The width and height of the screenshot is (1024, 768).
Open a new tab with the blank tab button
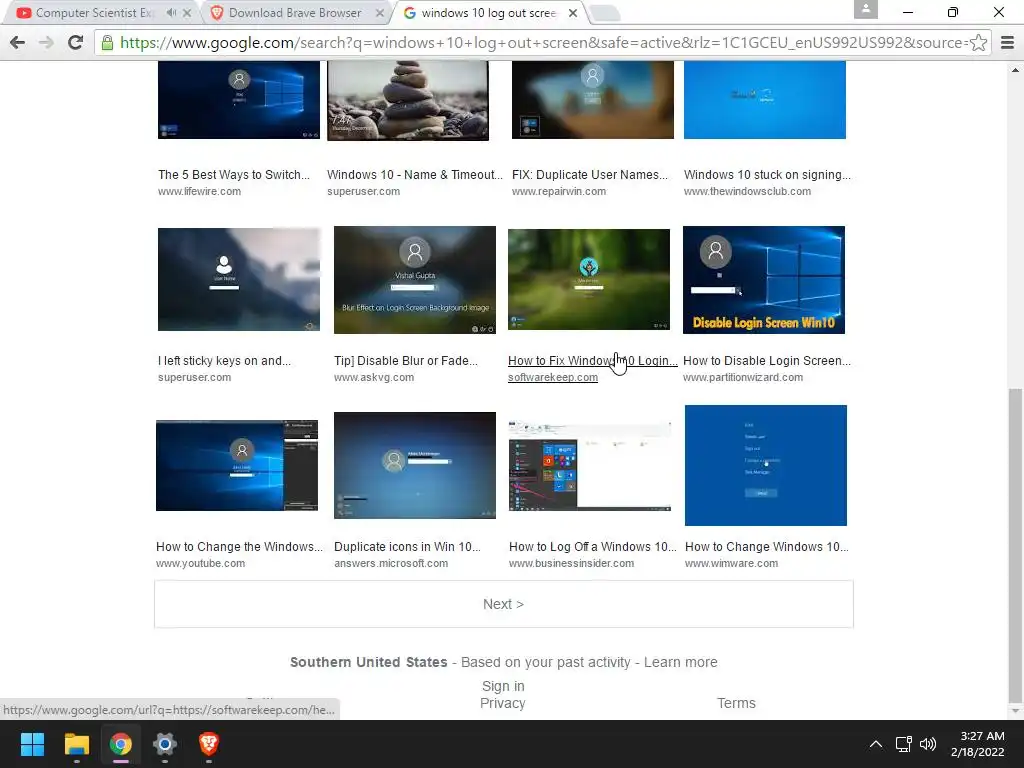(x=605, y=12)
